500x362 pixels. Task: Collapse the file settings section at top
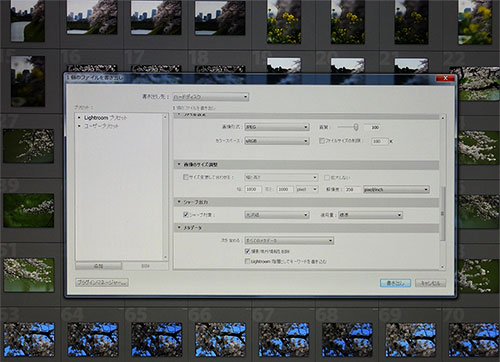306,115
